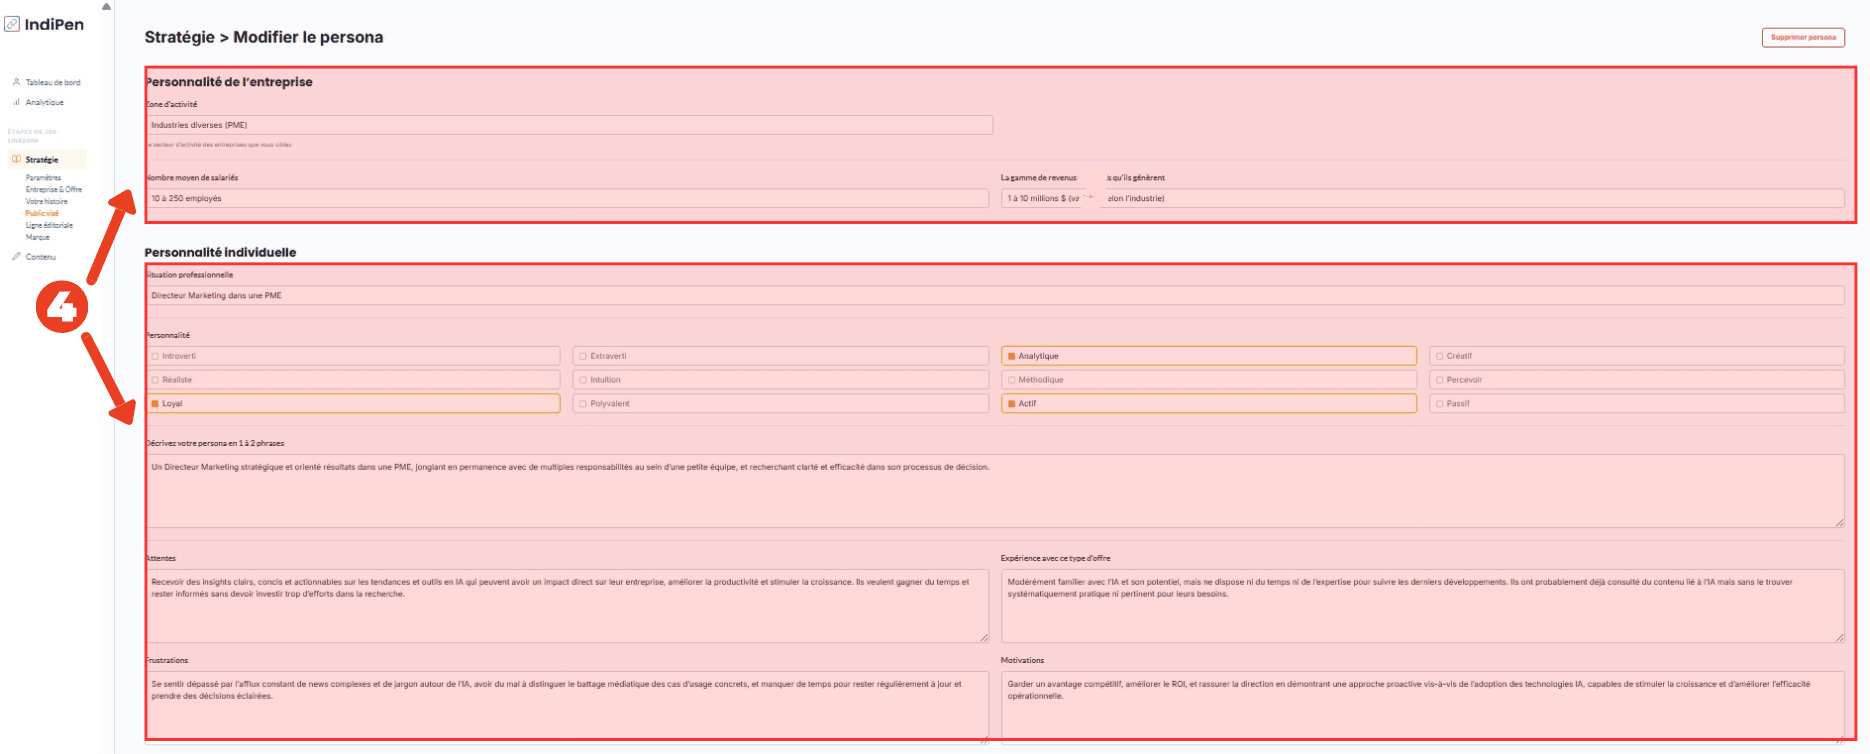
Task: Click the Situation professionnelle text field
Action: coord(994,296)
